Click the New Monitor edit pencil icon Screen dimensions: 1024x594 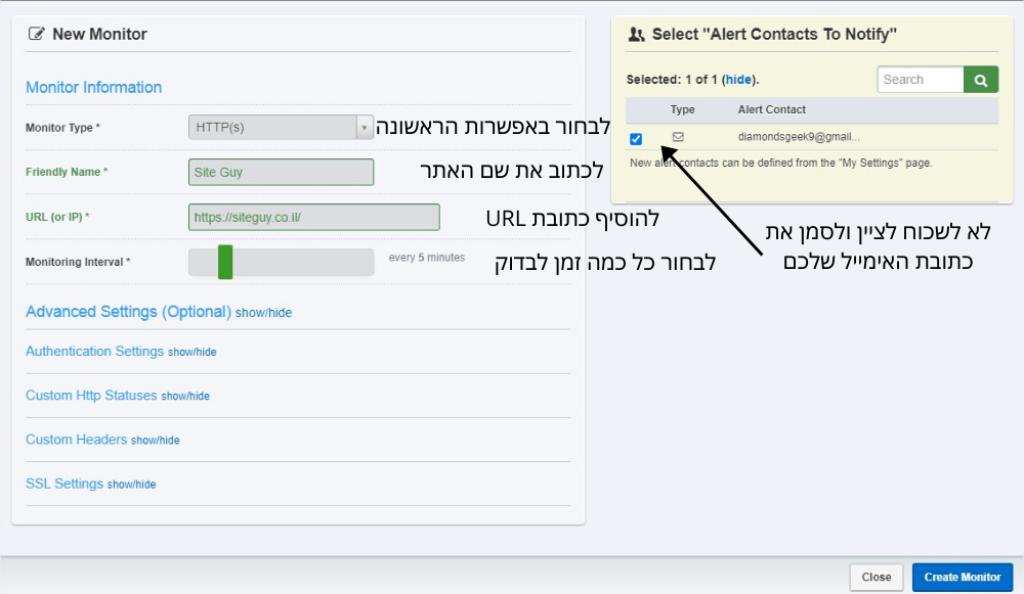click(x=36, y=34)
